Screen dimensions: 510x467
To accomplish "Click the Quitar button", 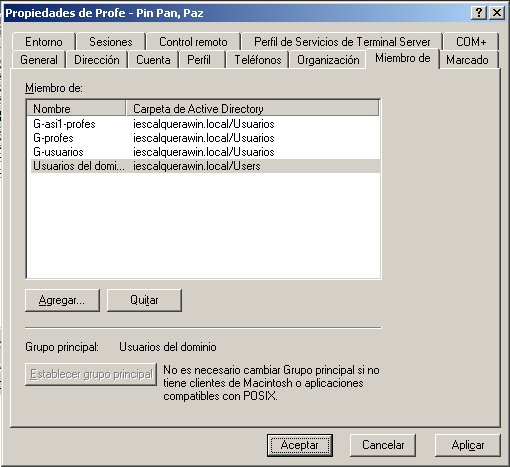I will pyautogui.click(x=144, y=300).
